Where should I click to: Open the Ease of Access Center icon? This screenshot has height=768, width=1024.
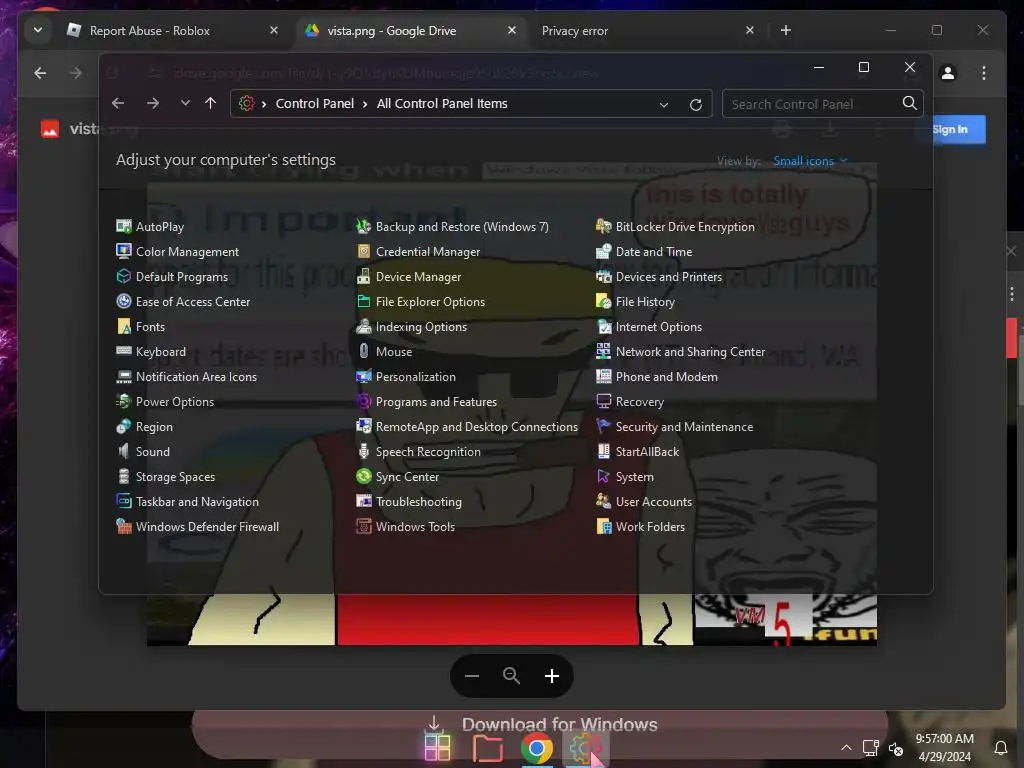tap(123, 301)
